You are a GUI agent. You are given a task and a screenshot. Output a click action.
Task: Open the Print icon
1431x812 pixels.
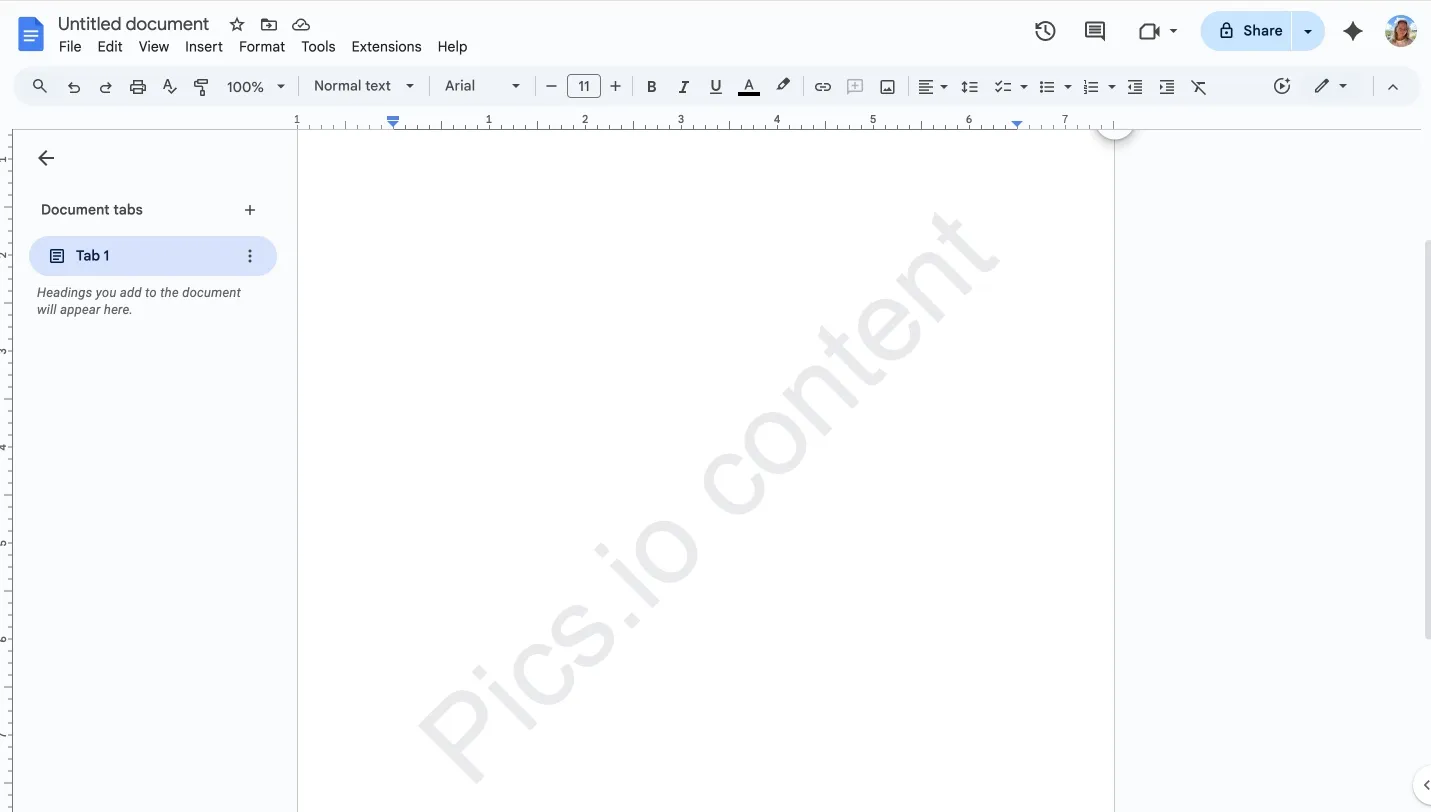(x=137, y=86)
